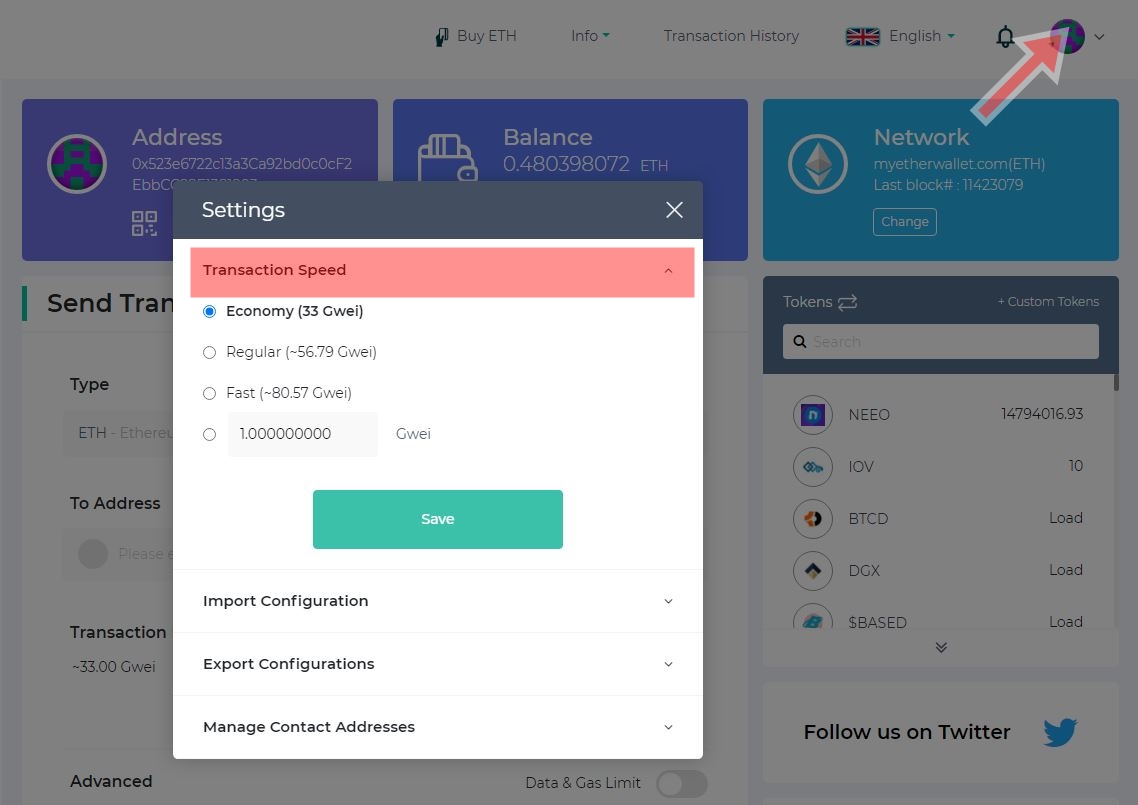
Task: Select the custom Gwei radio option
Action: (x=210, y=434)
